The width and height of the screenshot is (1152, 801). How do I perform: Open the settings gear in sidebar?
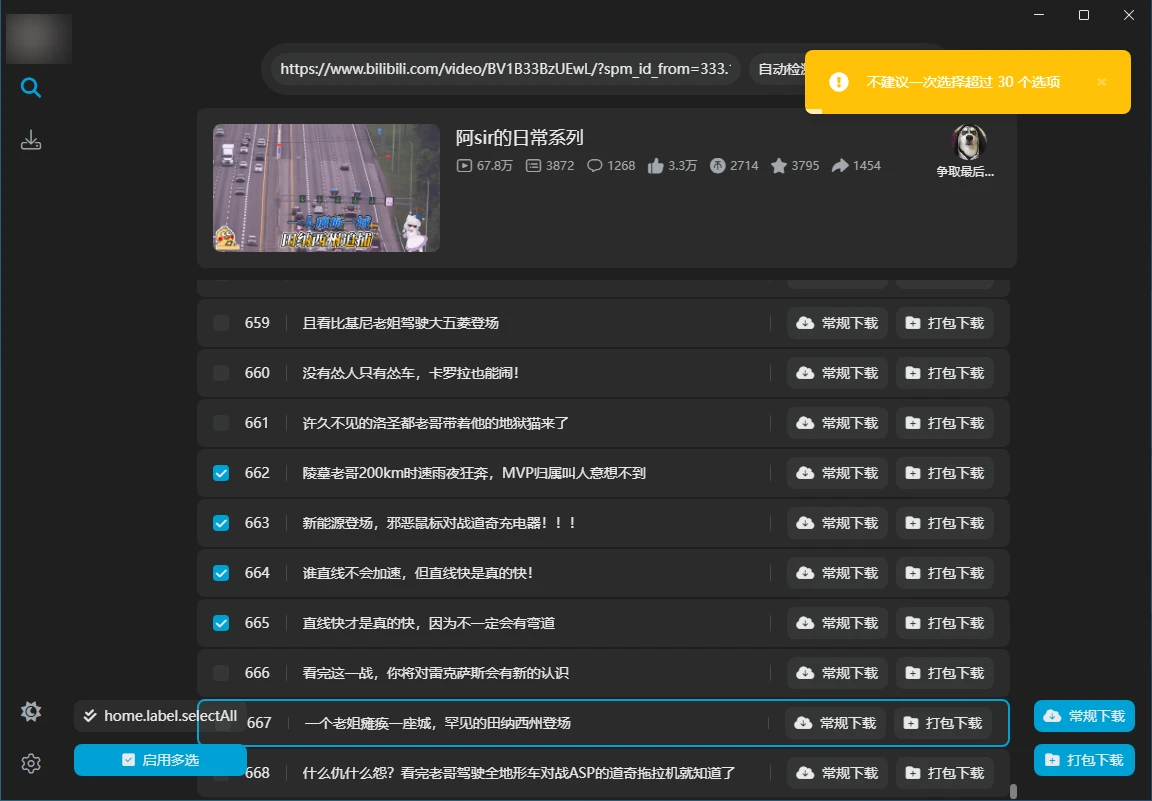pyautogui.click(x=31, y=764)
